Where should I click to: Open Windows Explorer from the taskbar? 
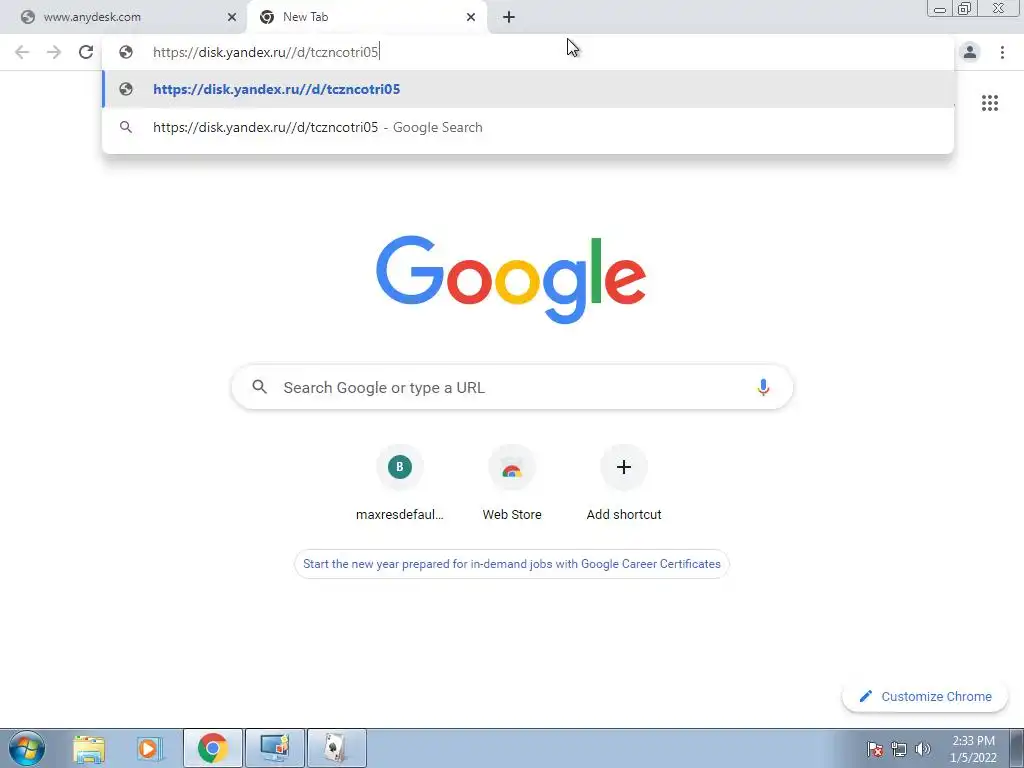tap(89, 748)
